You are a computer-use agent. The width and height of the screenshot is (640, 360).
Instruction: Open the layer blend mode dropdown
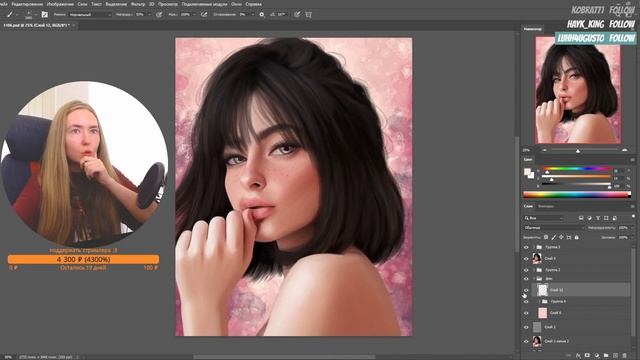pos(554,228)
